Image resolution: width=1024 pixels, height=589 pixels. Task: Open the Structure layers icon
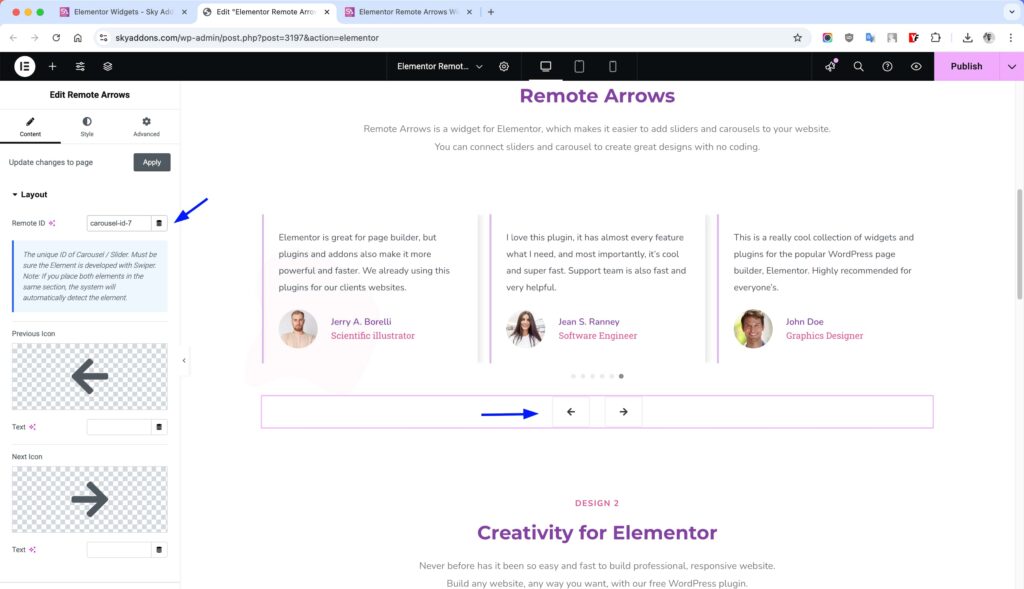(x=108, y=66)
